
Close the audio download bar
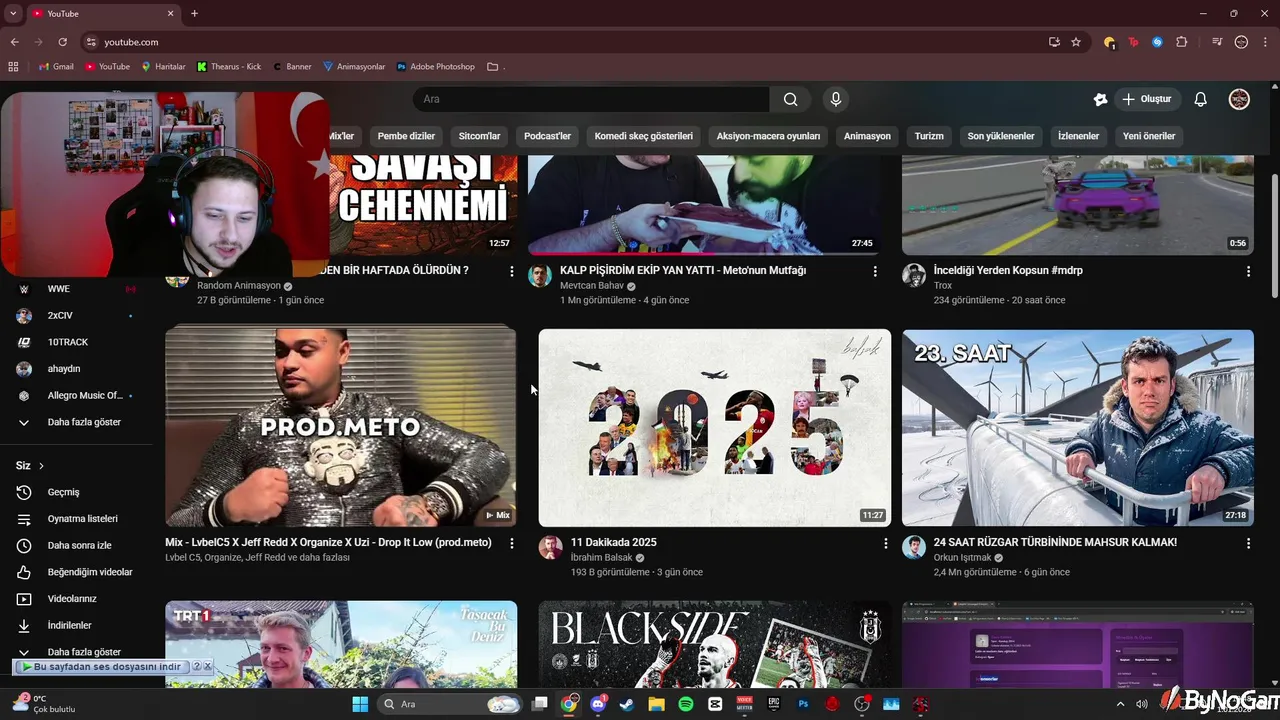point(207,666)
